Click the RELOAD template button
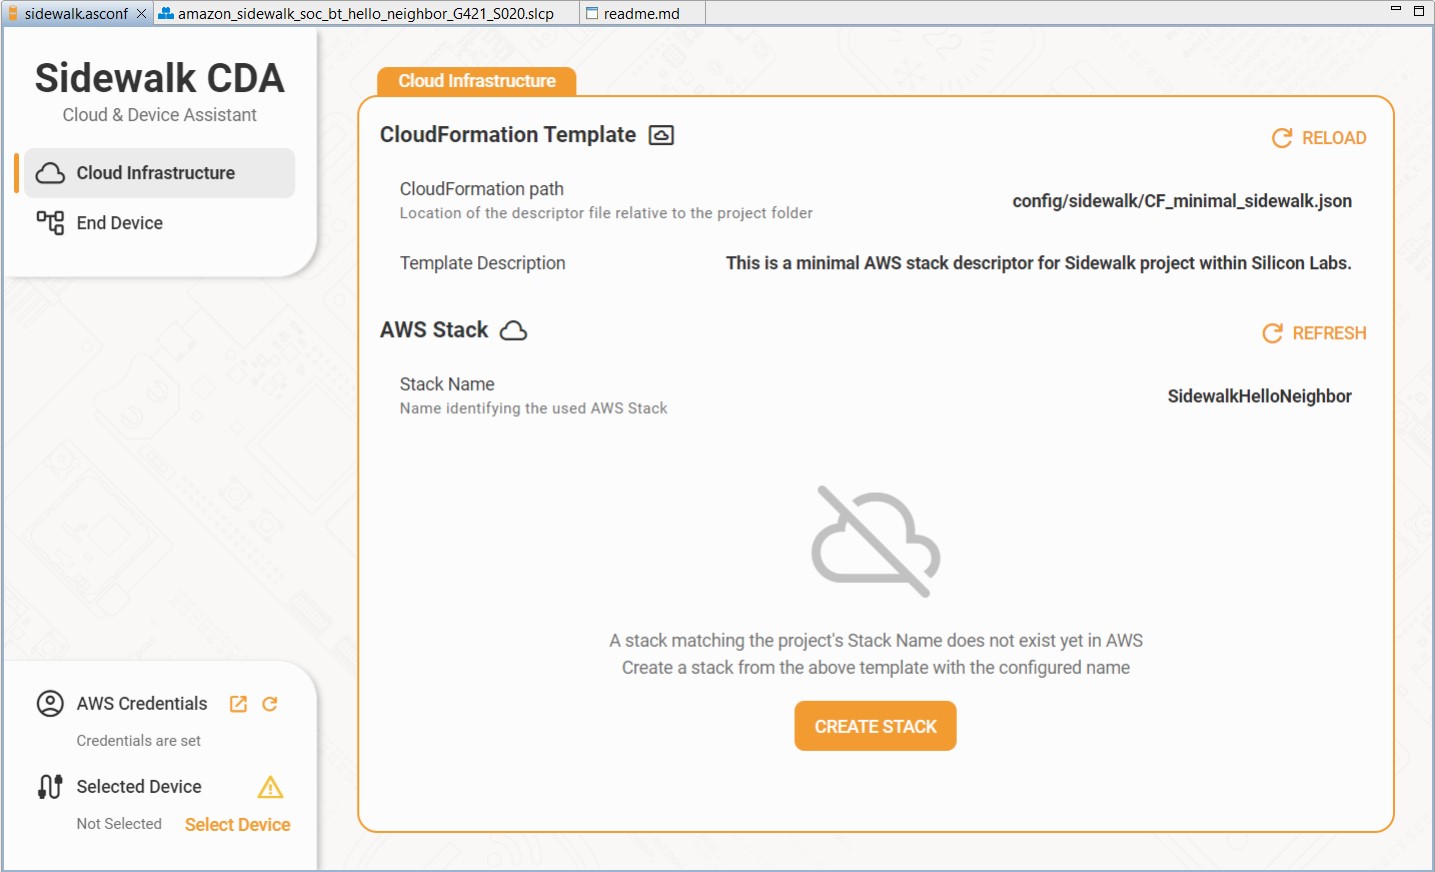 1319,138
